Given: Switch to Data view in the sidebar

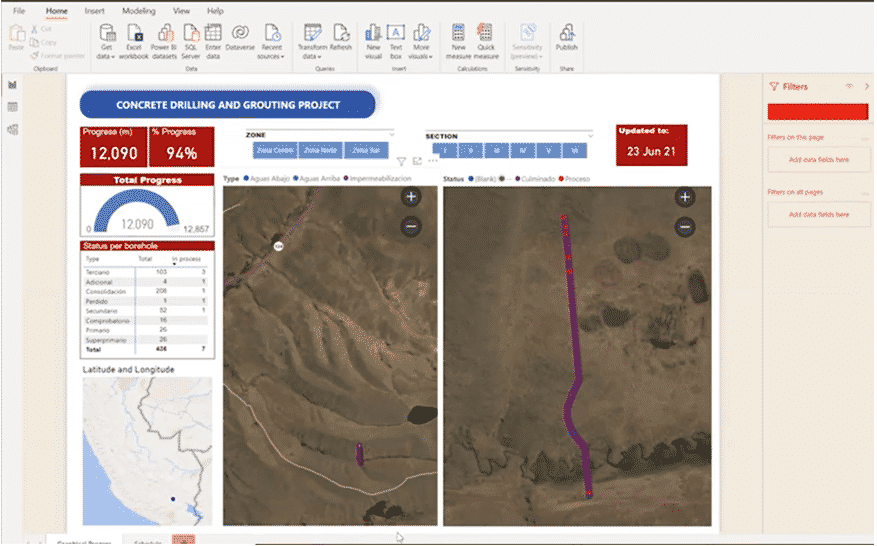Looking at the screenshot, I should point(12,107).
